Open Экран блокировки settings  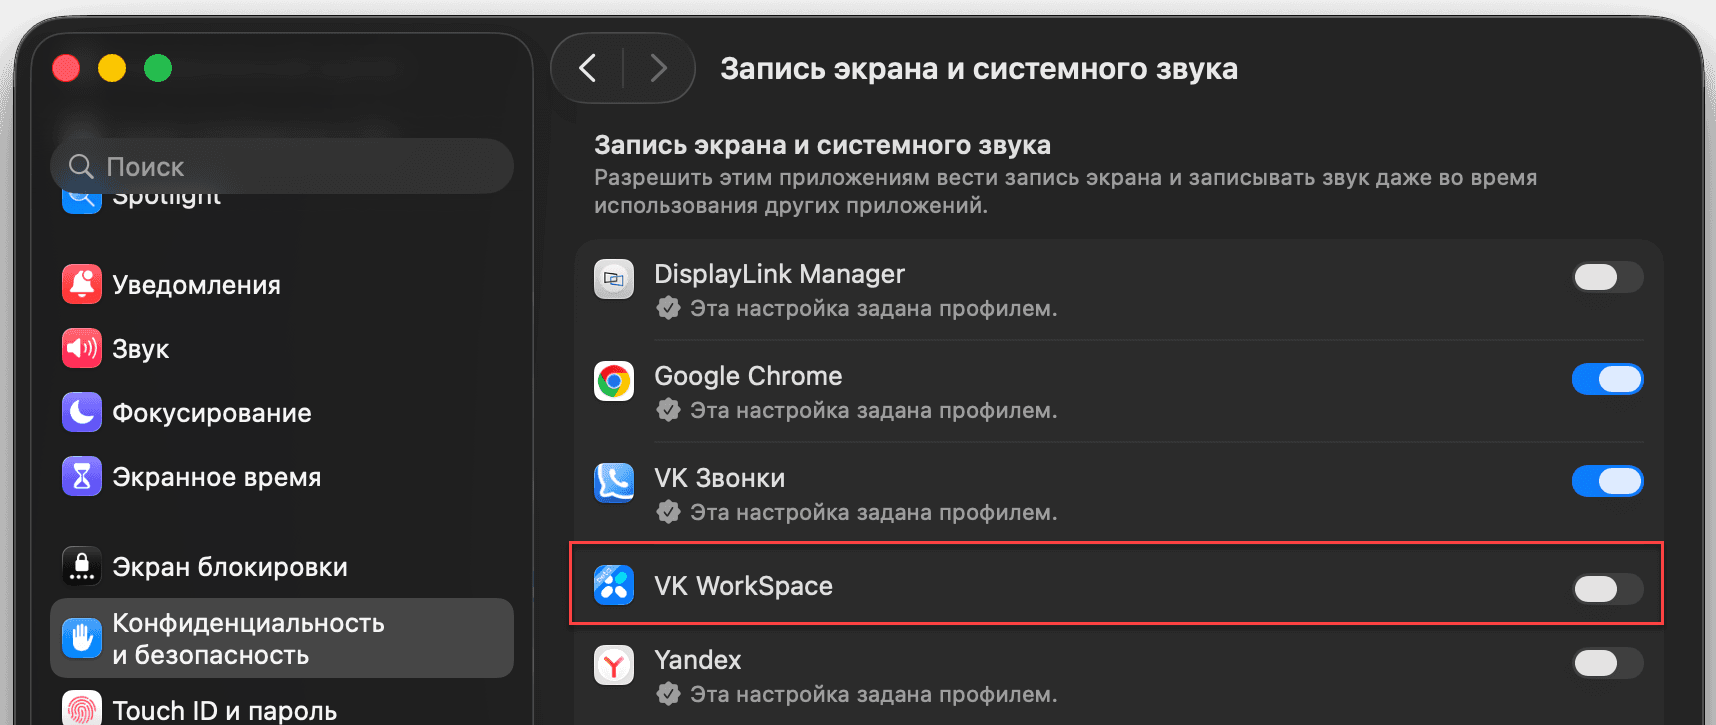(282, 566)
